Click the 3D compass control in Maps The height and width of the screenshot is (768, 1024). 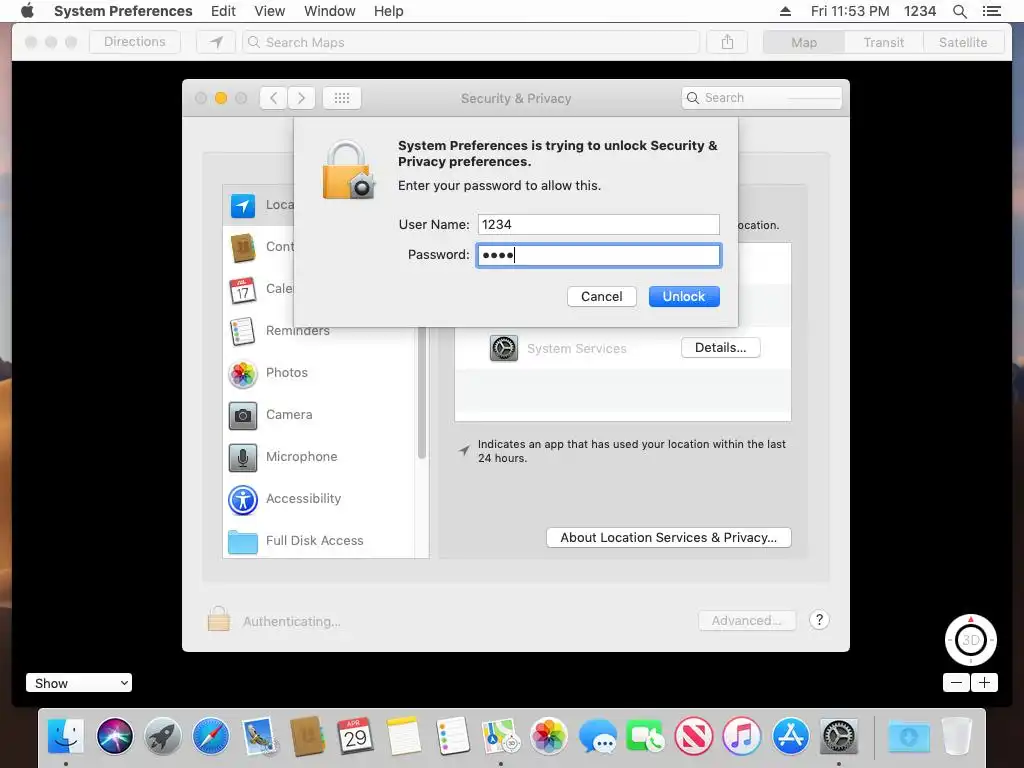(970, 640)
